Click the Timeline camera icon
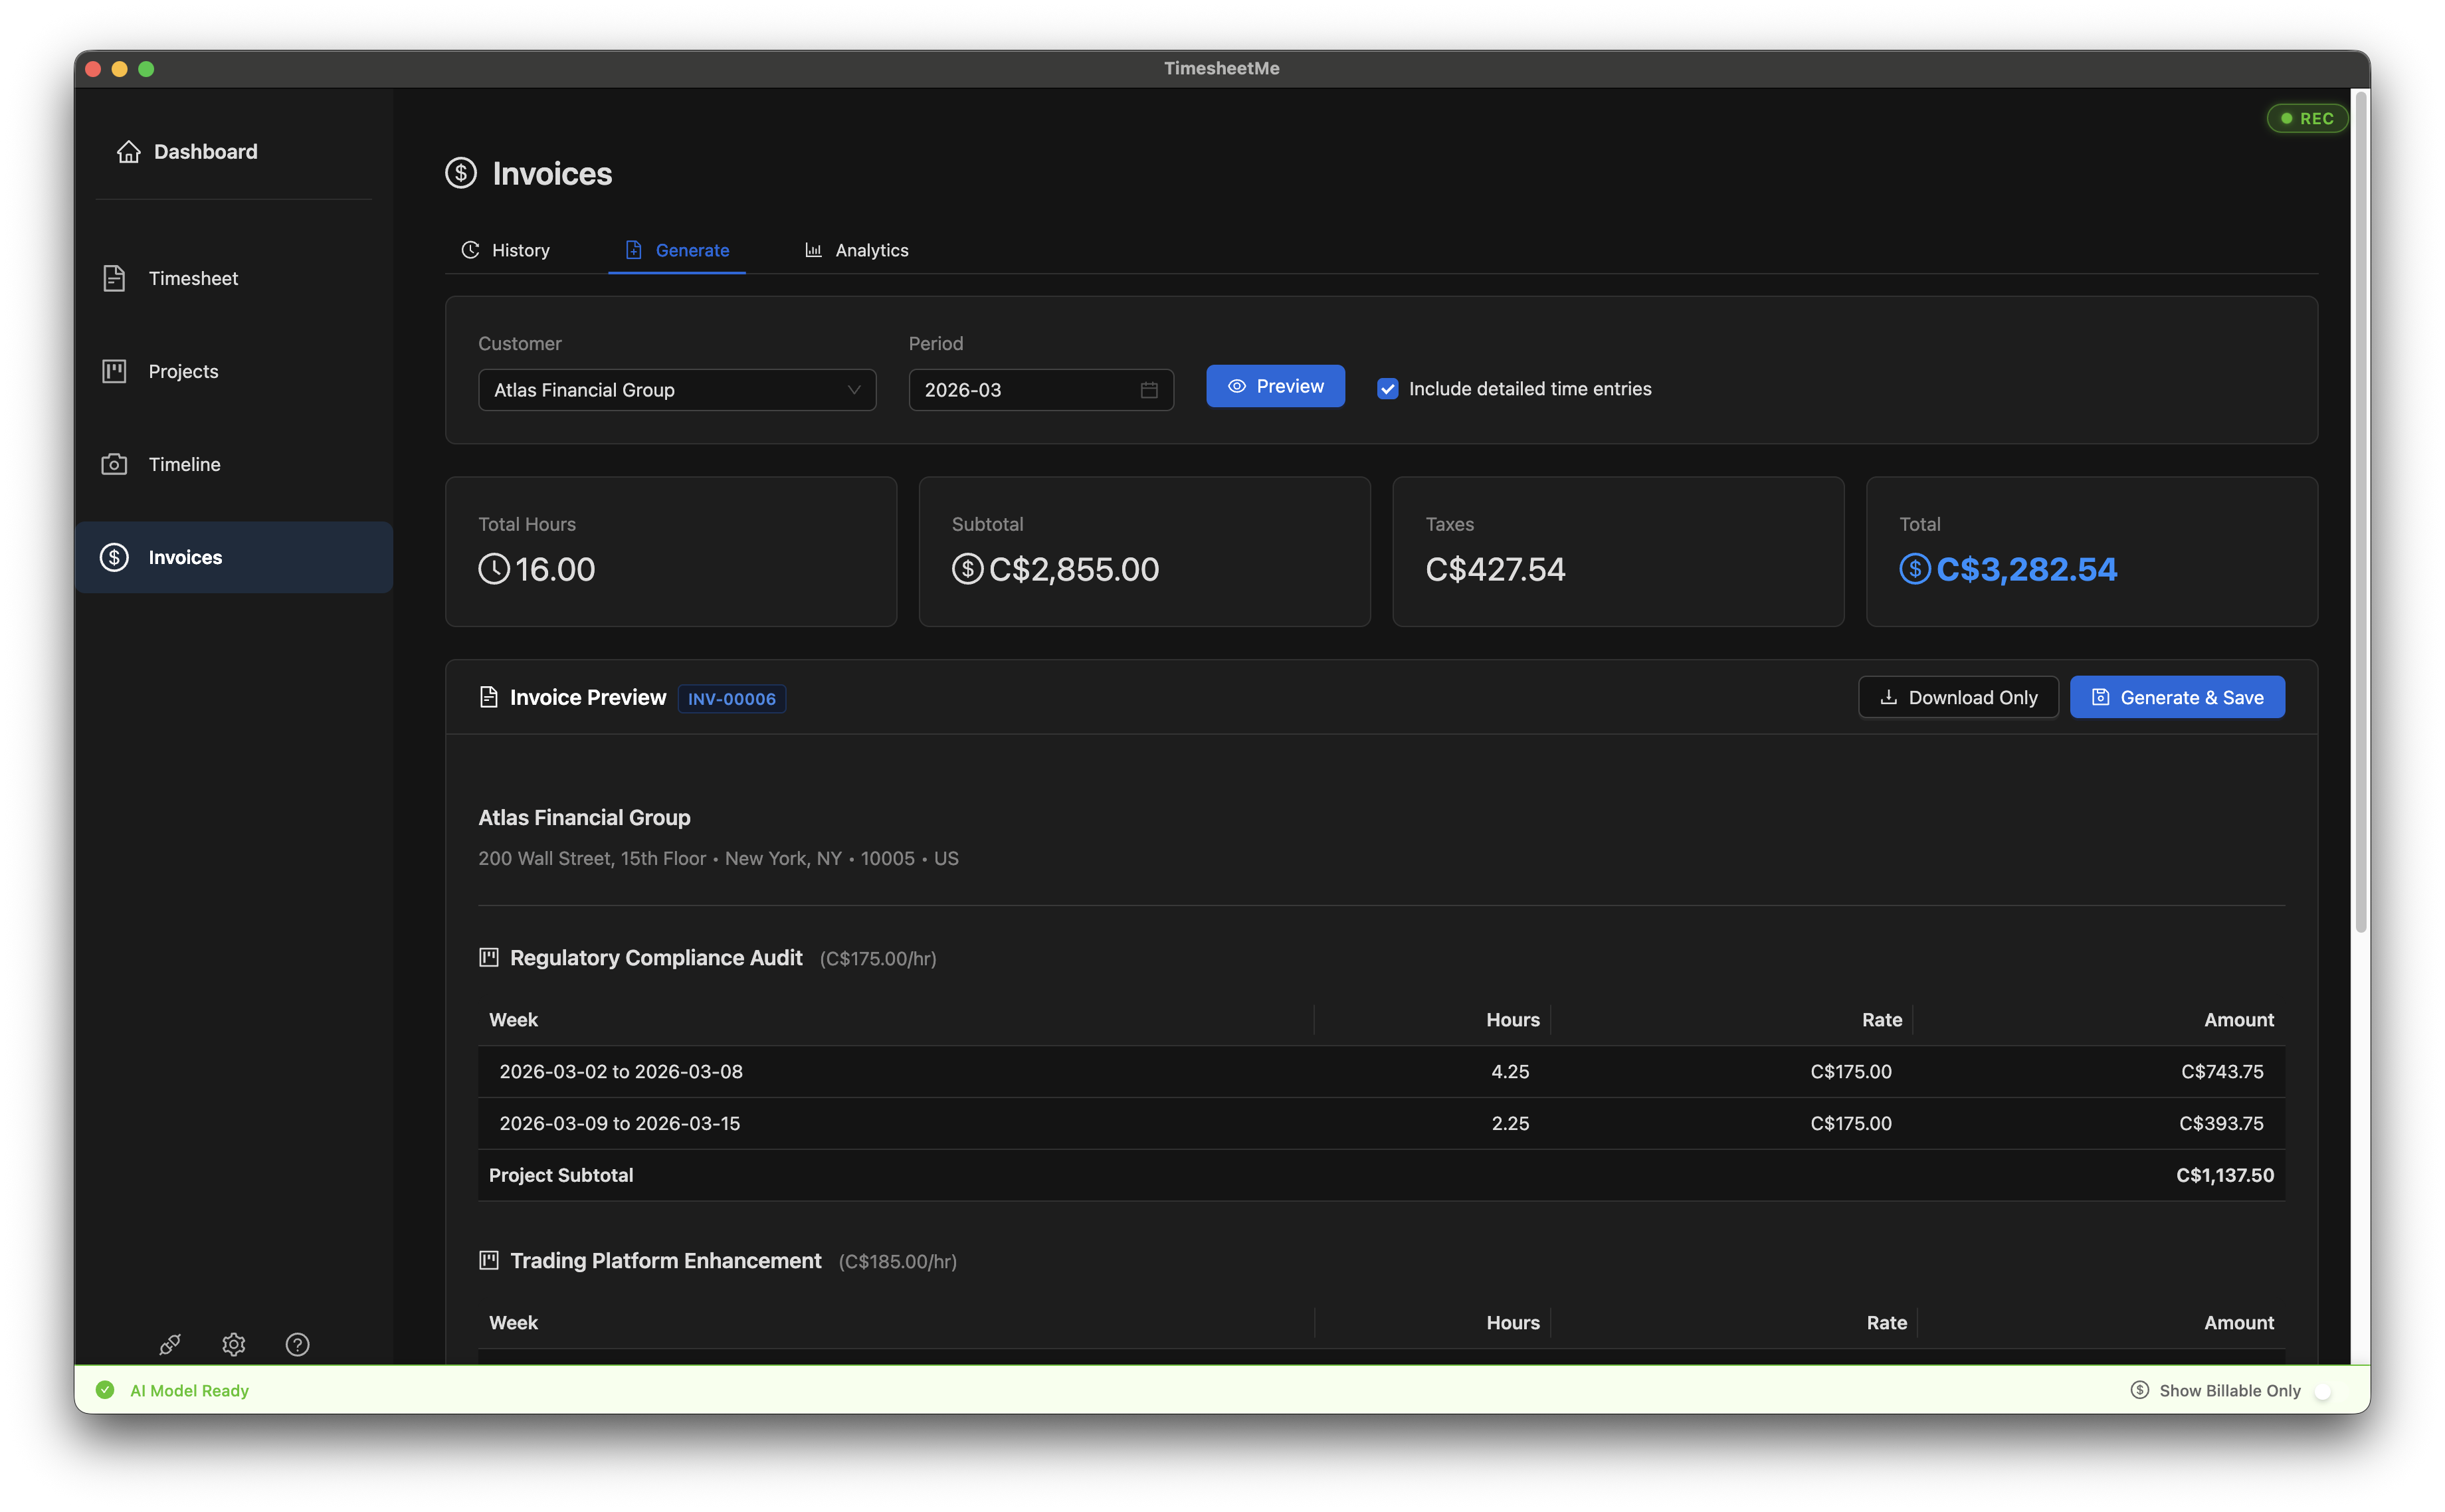The width and height of the screenshot is (2445, 1512). 114,464
